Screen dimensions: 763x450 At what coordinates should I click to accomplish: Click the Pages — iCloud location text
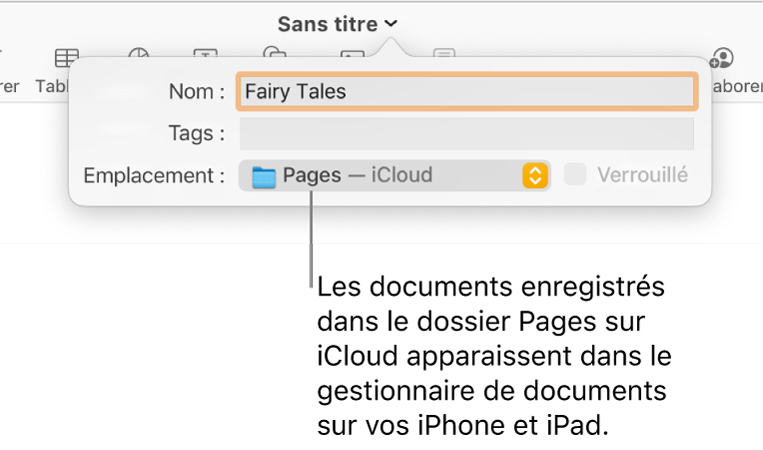point(357,176)
